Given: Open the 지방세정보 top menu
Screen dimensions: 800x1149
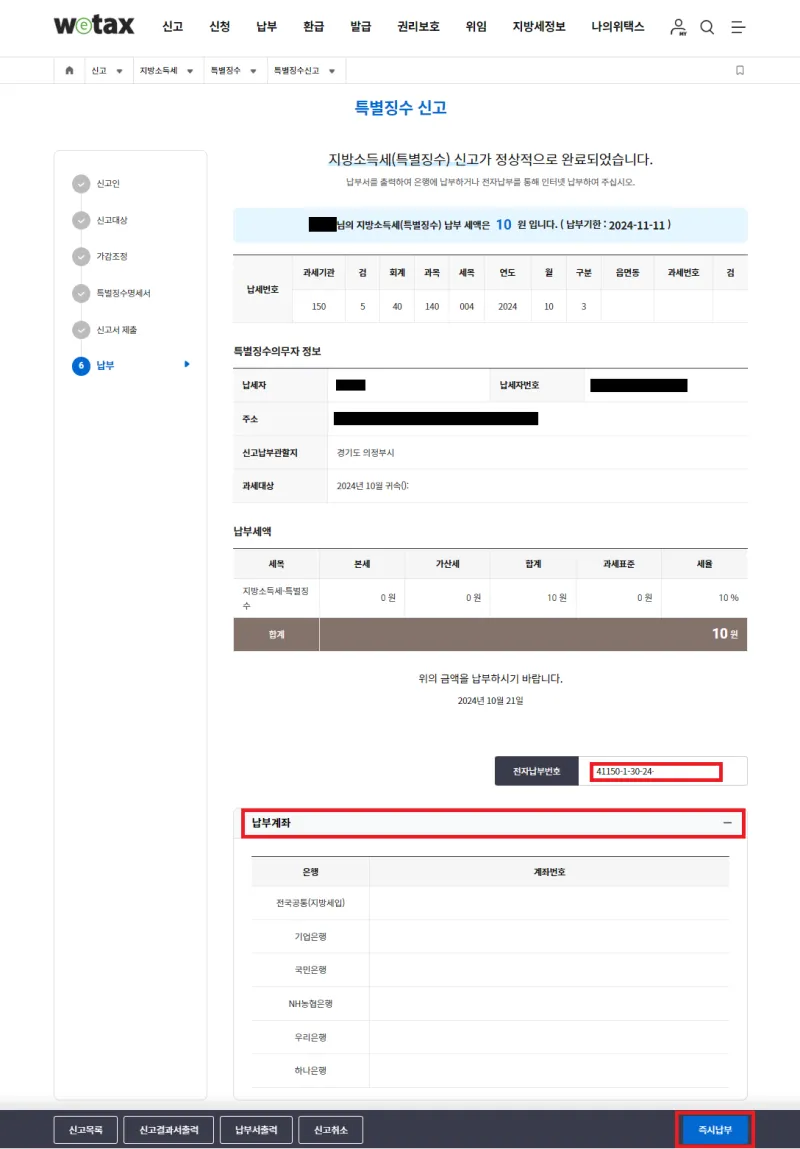Looking at the screenshot, I should (x=539, y=27).
